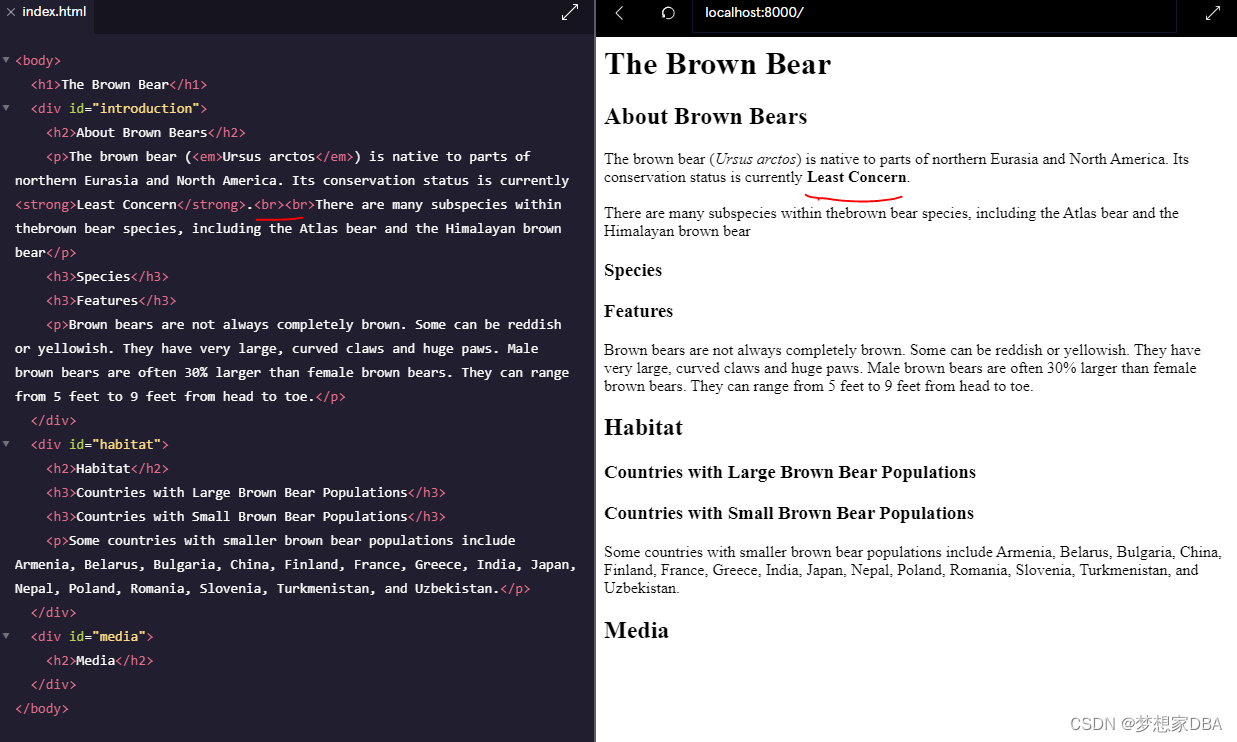The image size is (1237, 742).
Task: Click the strong Least Concern tag in code
Action: point(130,205)
